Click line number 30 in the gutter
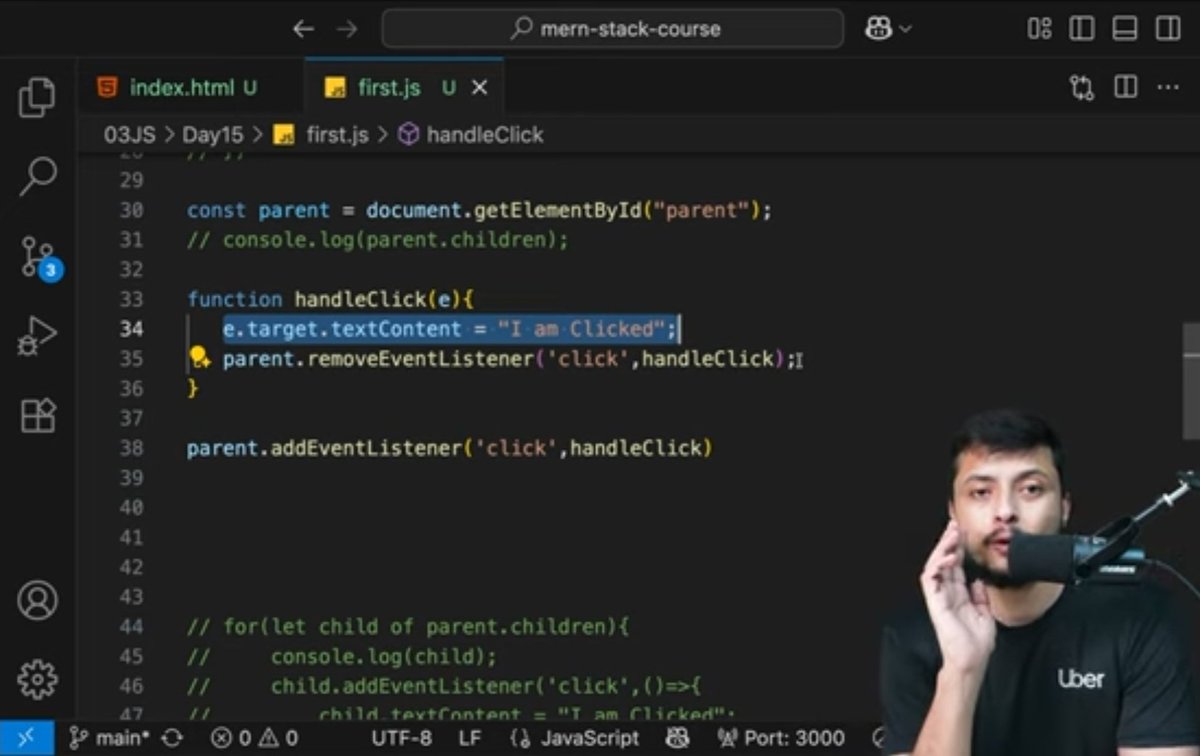The width and height of the screenshot is (1200, 756). tap(131, 211)
